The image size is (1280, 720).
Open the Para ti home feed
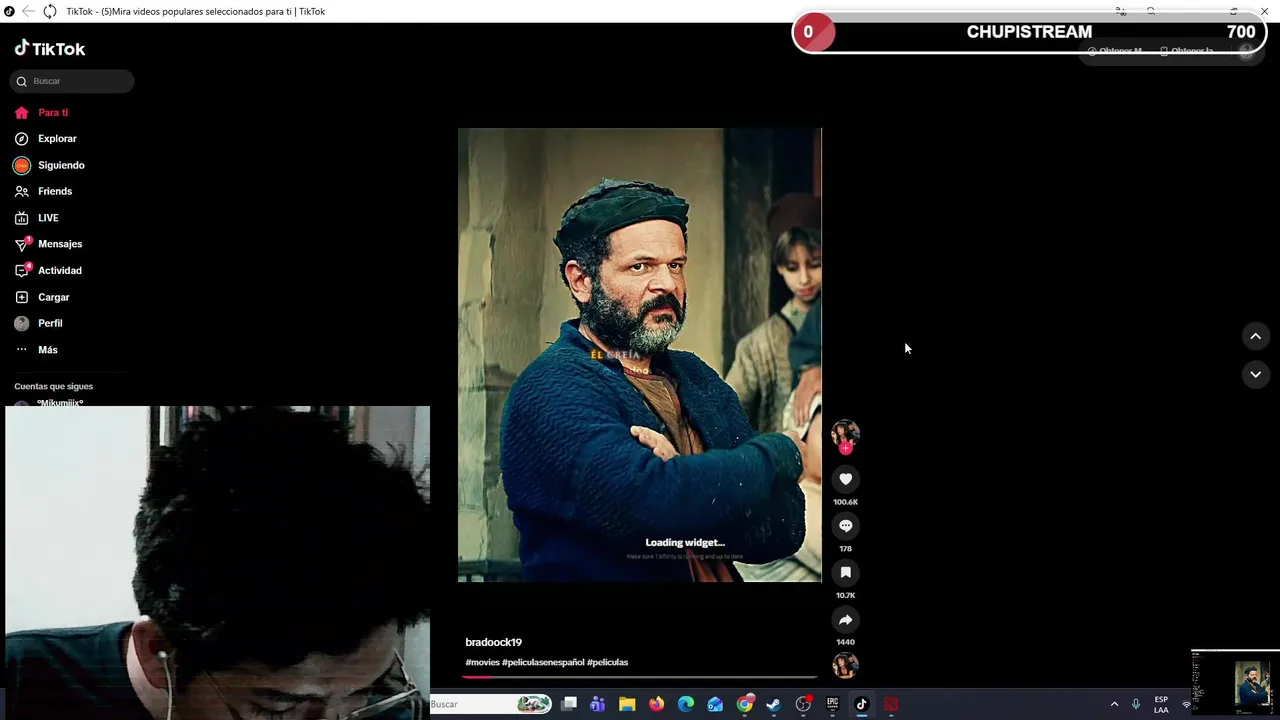pos(42,113)
